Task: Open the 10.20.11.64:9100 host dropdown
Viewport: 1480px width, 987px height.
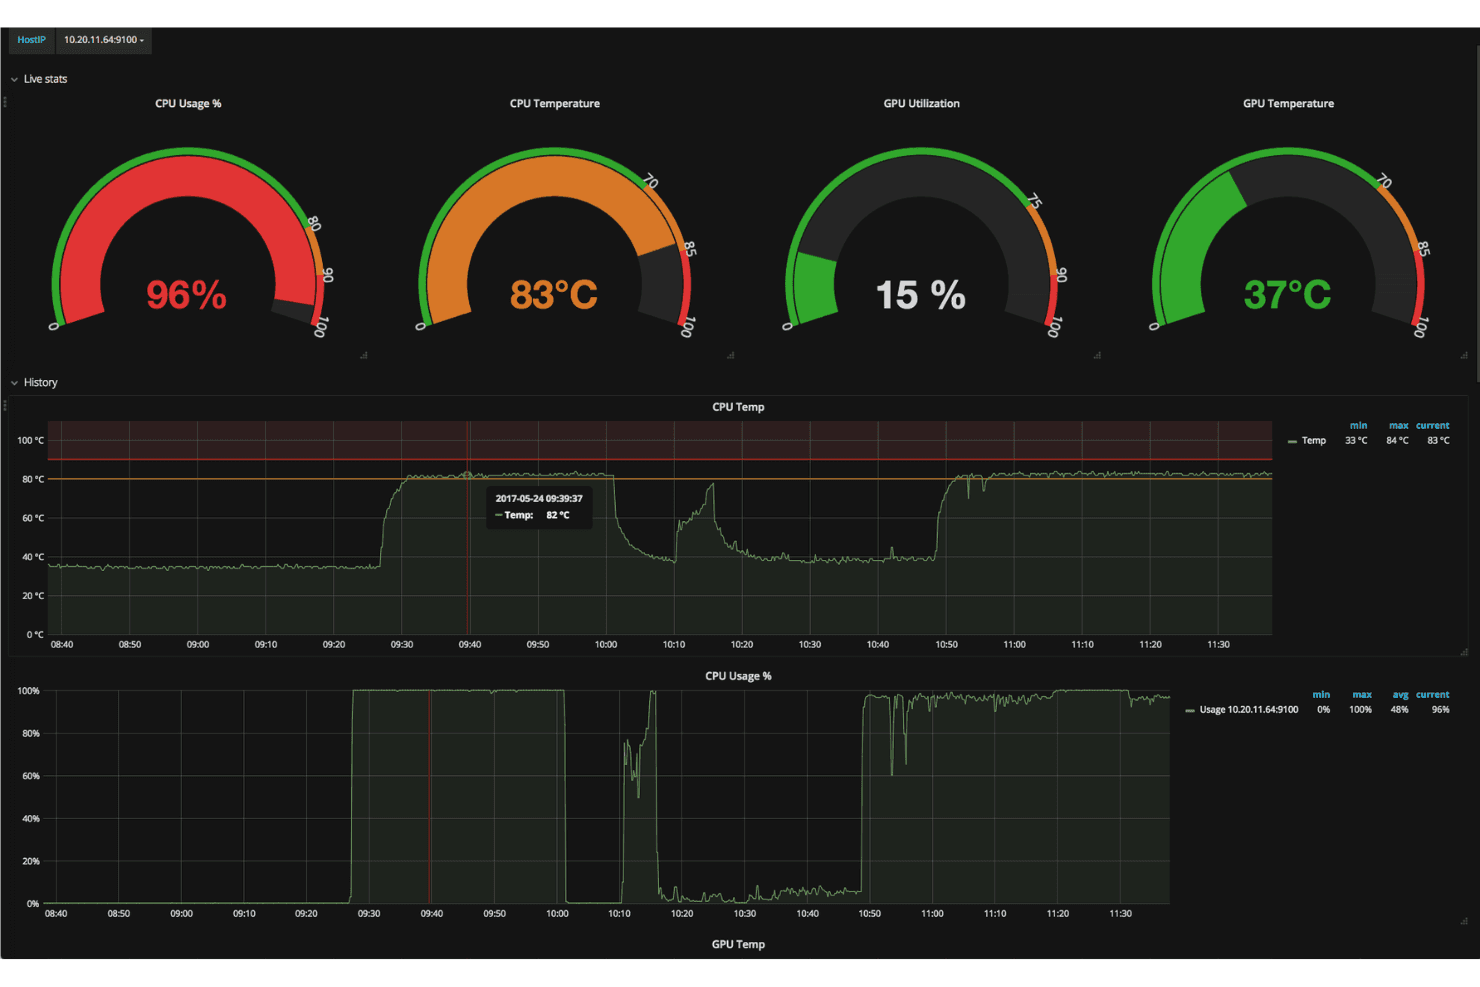Action: [103, 40]
